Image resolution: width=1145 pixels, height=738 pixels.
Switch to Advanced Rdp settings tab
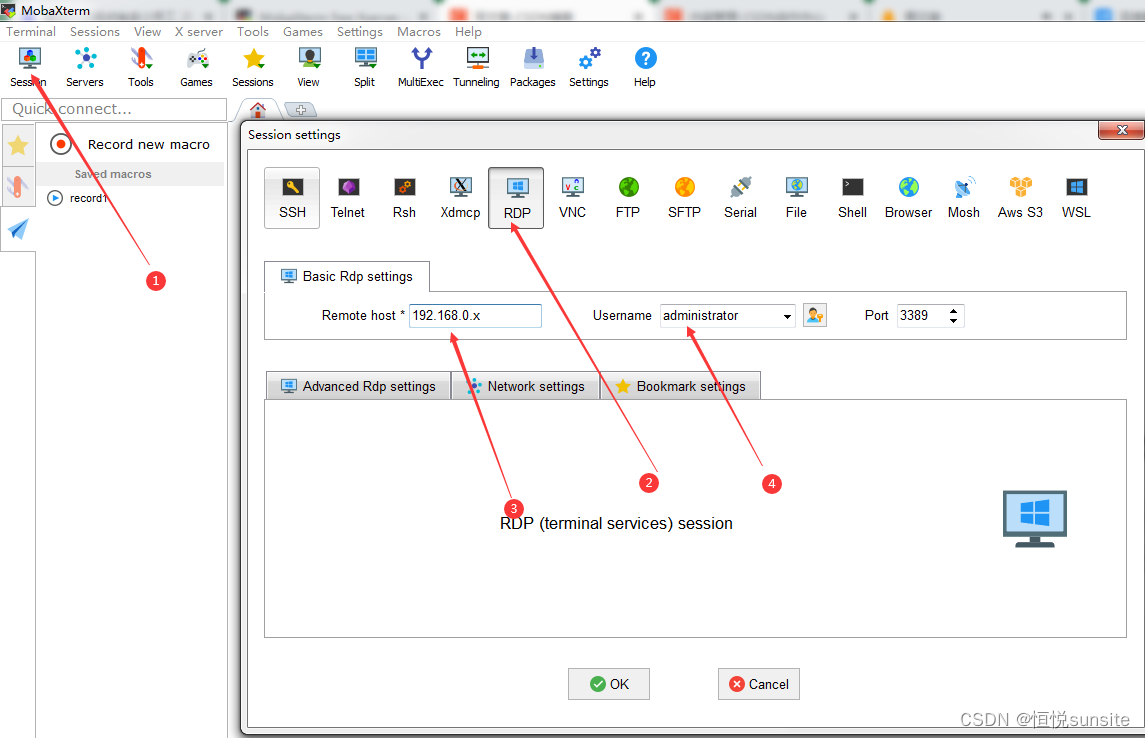[x=357, y=385]
